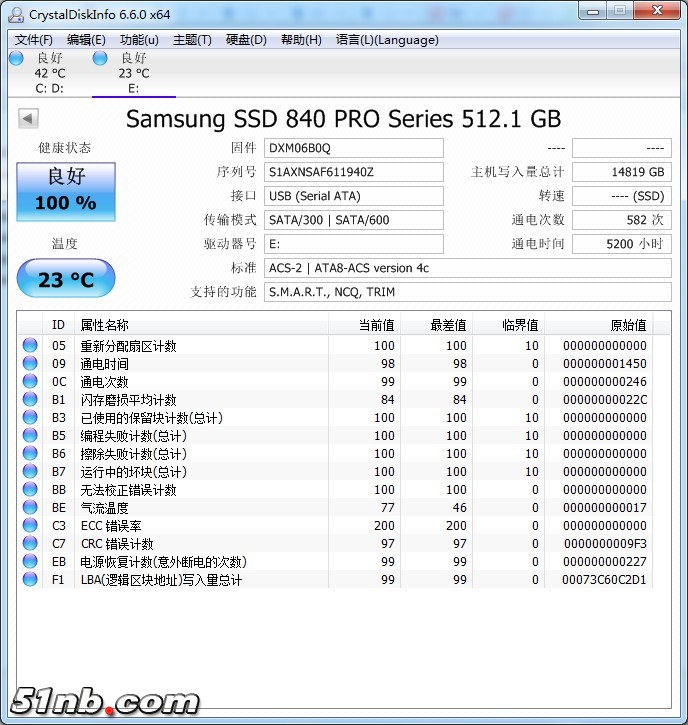Viewport: 688px width, 725px height.
Task: Click the previous disk arrow button
Action: pyautogui.click(x=28, y=119)
